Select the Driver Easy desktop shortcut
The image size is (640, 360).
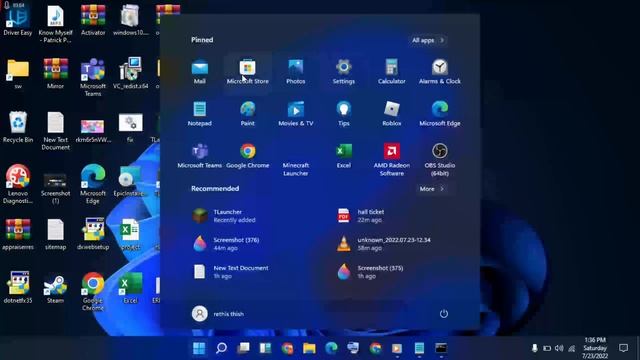[18, 21]
